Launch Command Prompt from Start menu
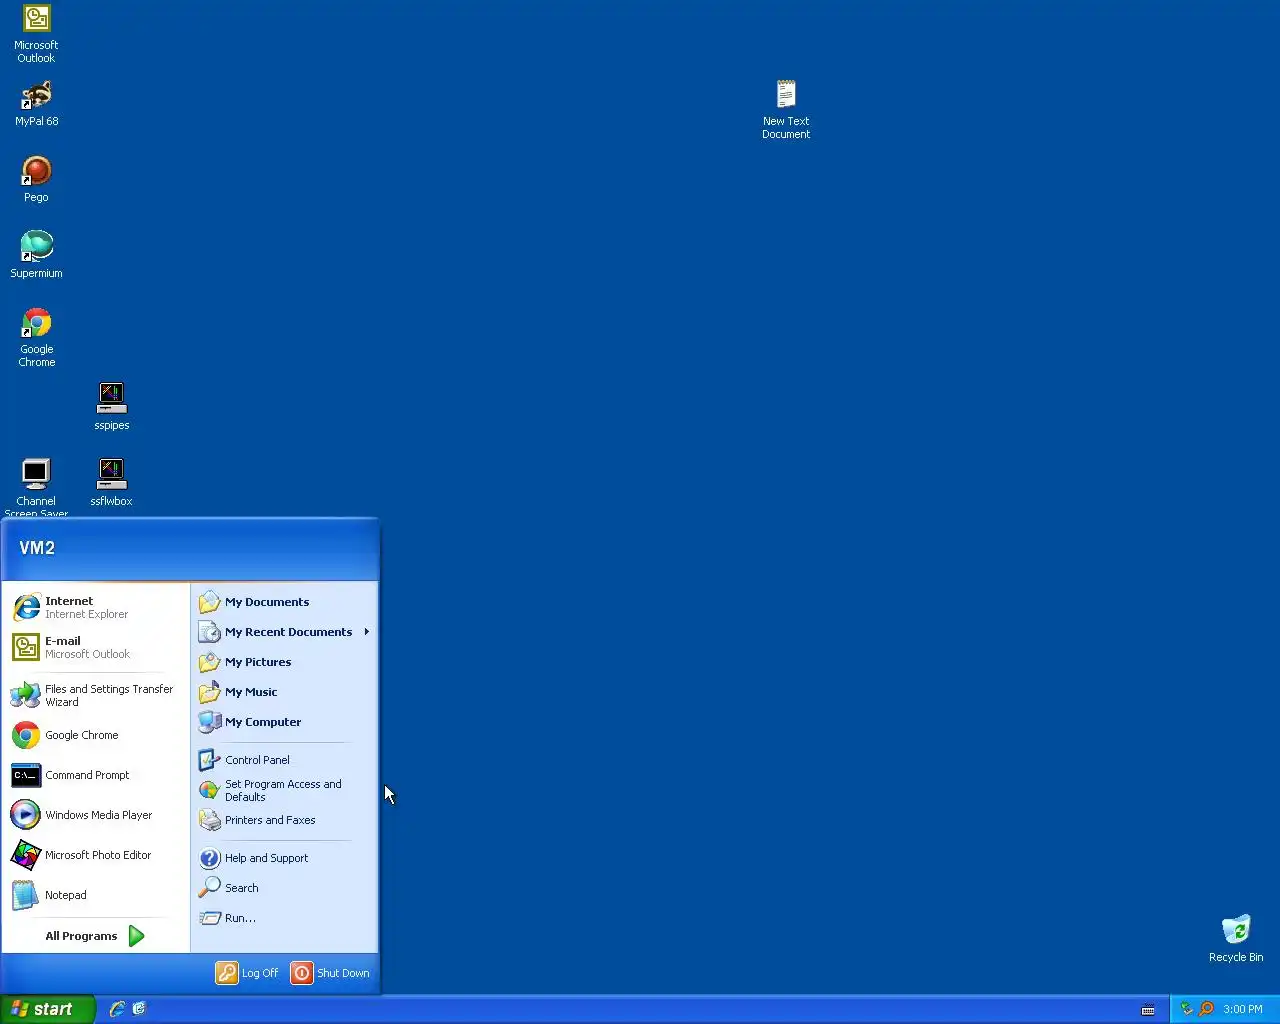Viewport: 1280px width, 1024px height. pos(96,775)
